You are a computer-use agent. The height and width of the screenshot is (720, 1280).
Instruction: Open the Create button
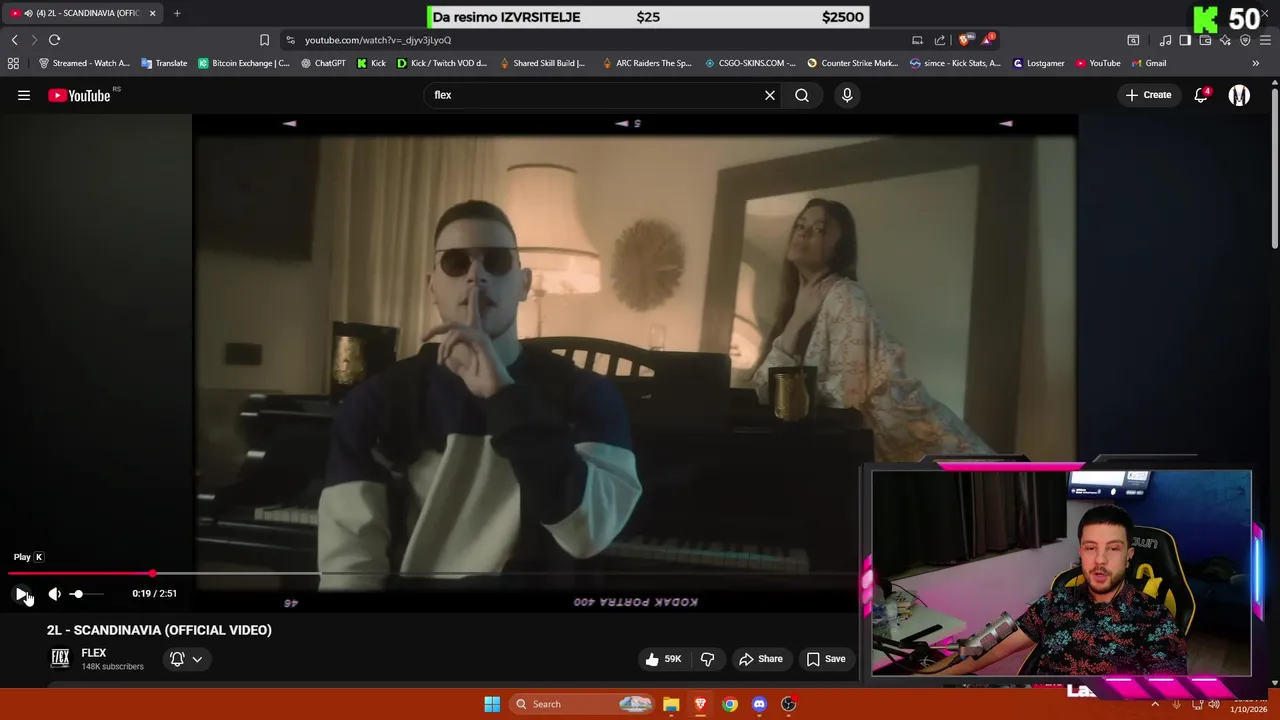(x=1148, y=95)
